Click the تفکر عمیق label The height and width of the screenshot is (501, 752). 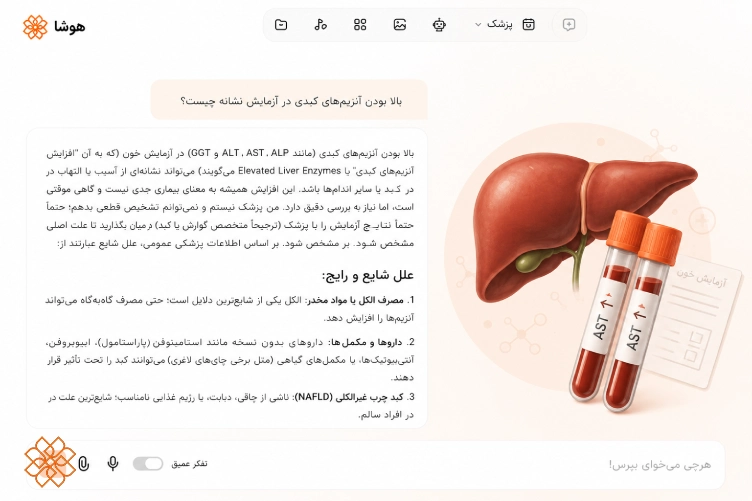[189, 464]
